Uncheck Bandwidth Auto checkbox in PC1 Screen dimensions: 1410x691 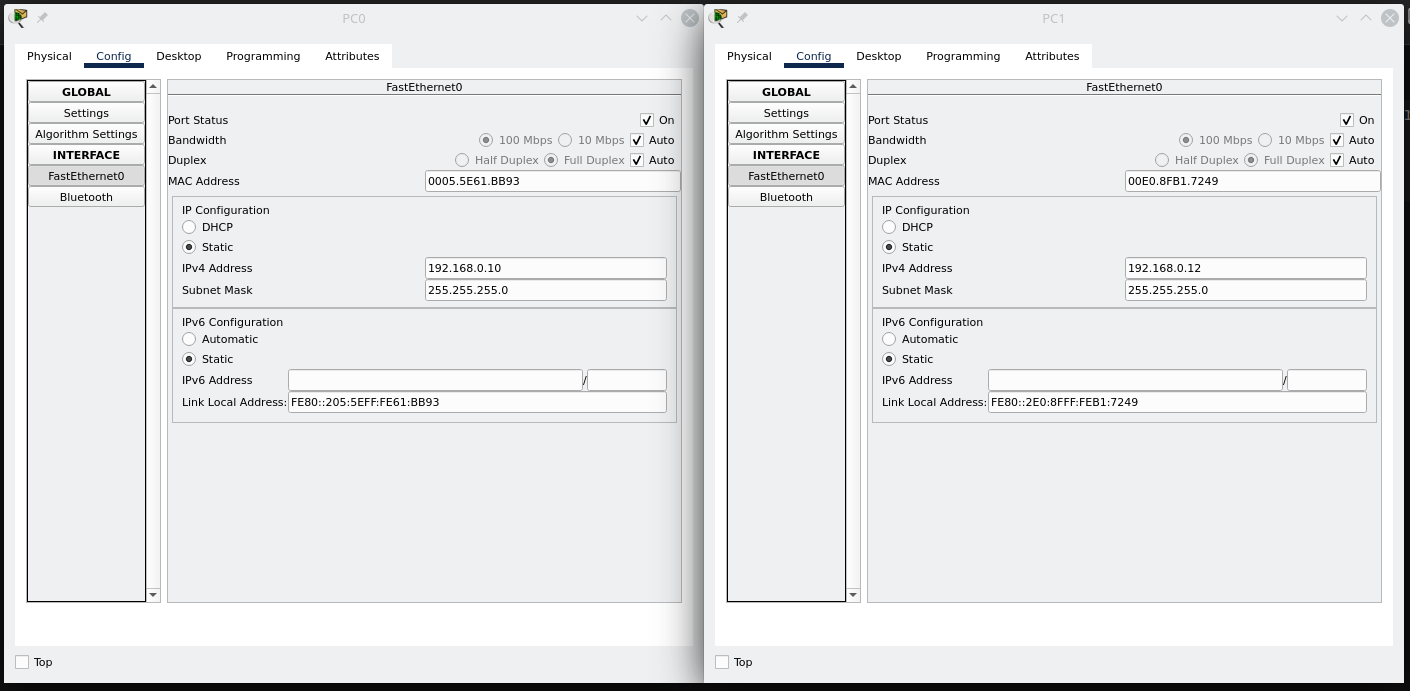pos(1337,140)
